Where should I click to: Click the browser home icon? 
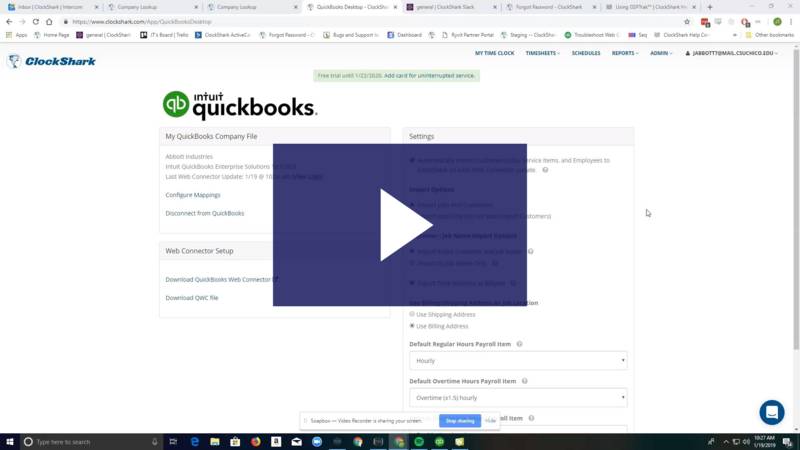point(49,22)
